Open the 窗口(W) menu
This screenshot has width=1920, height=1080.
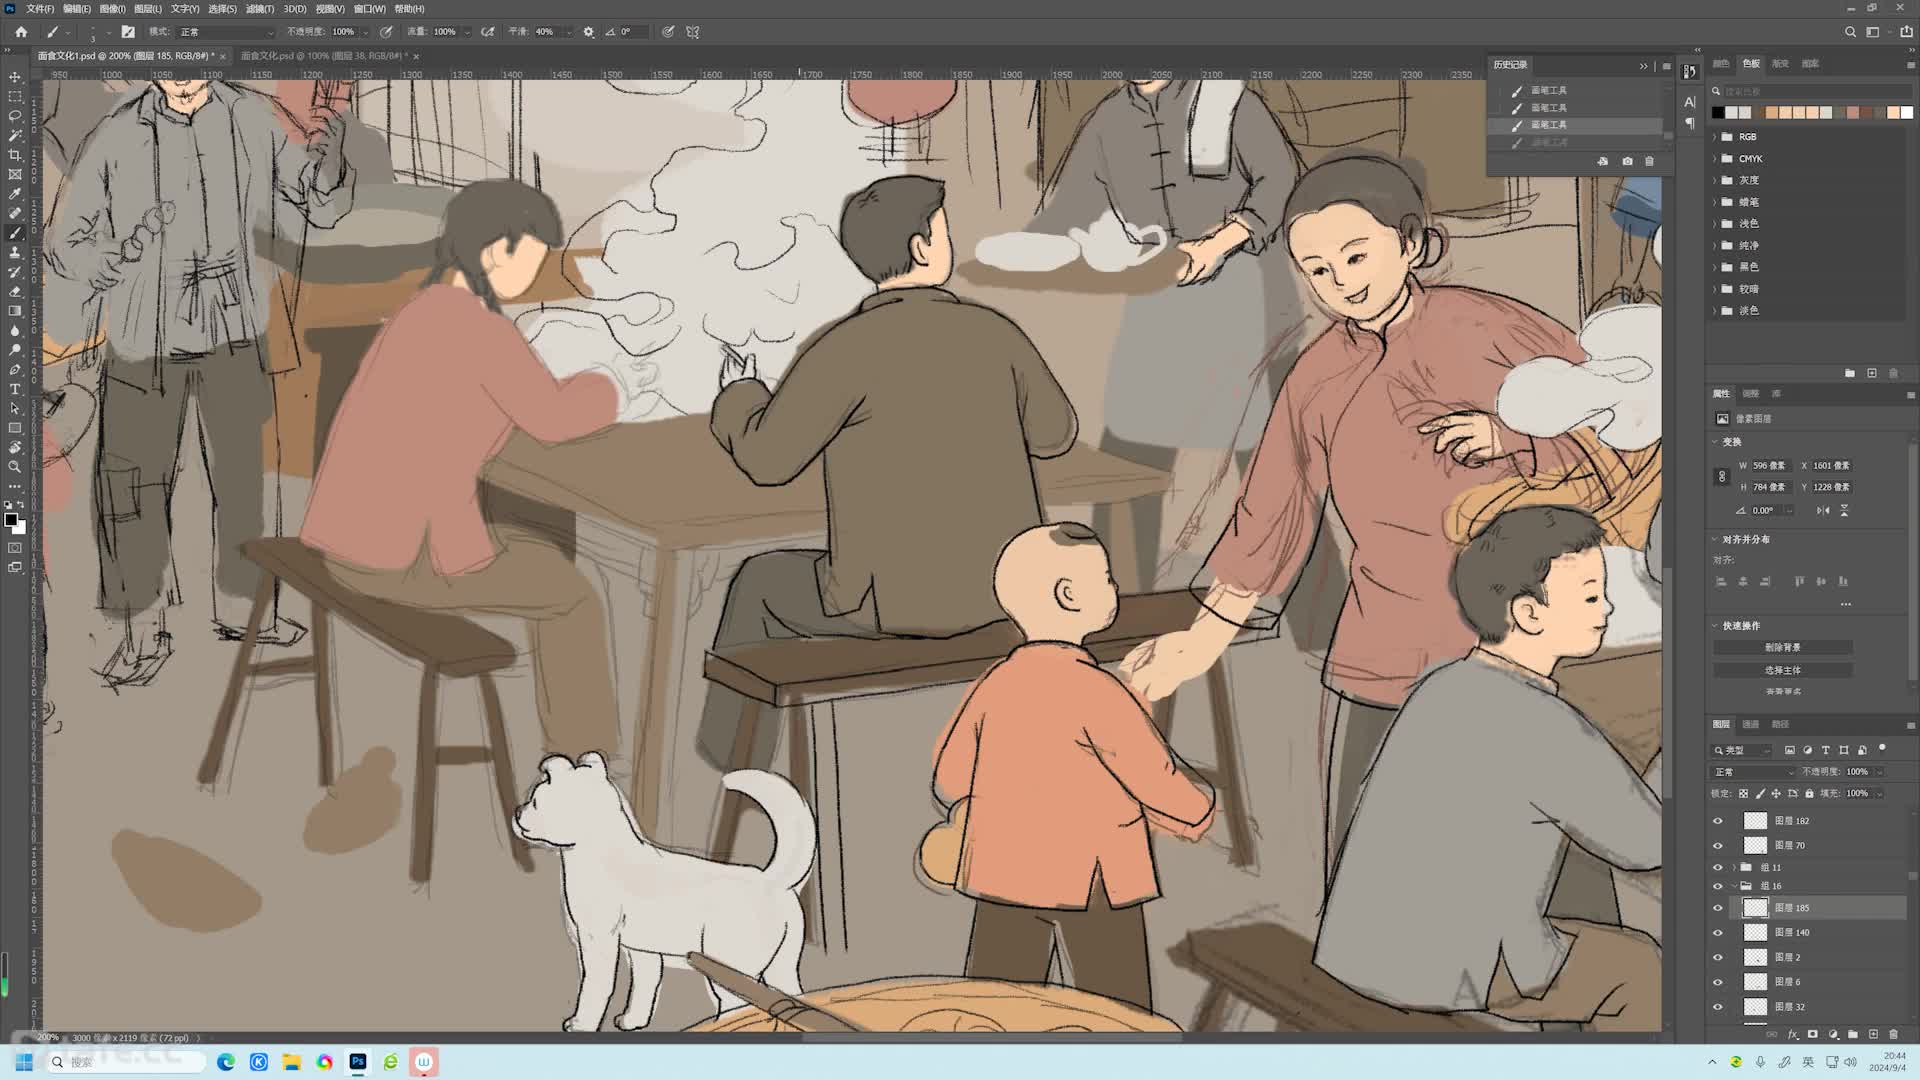(369, 9)
